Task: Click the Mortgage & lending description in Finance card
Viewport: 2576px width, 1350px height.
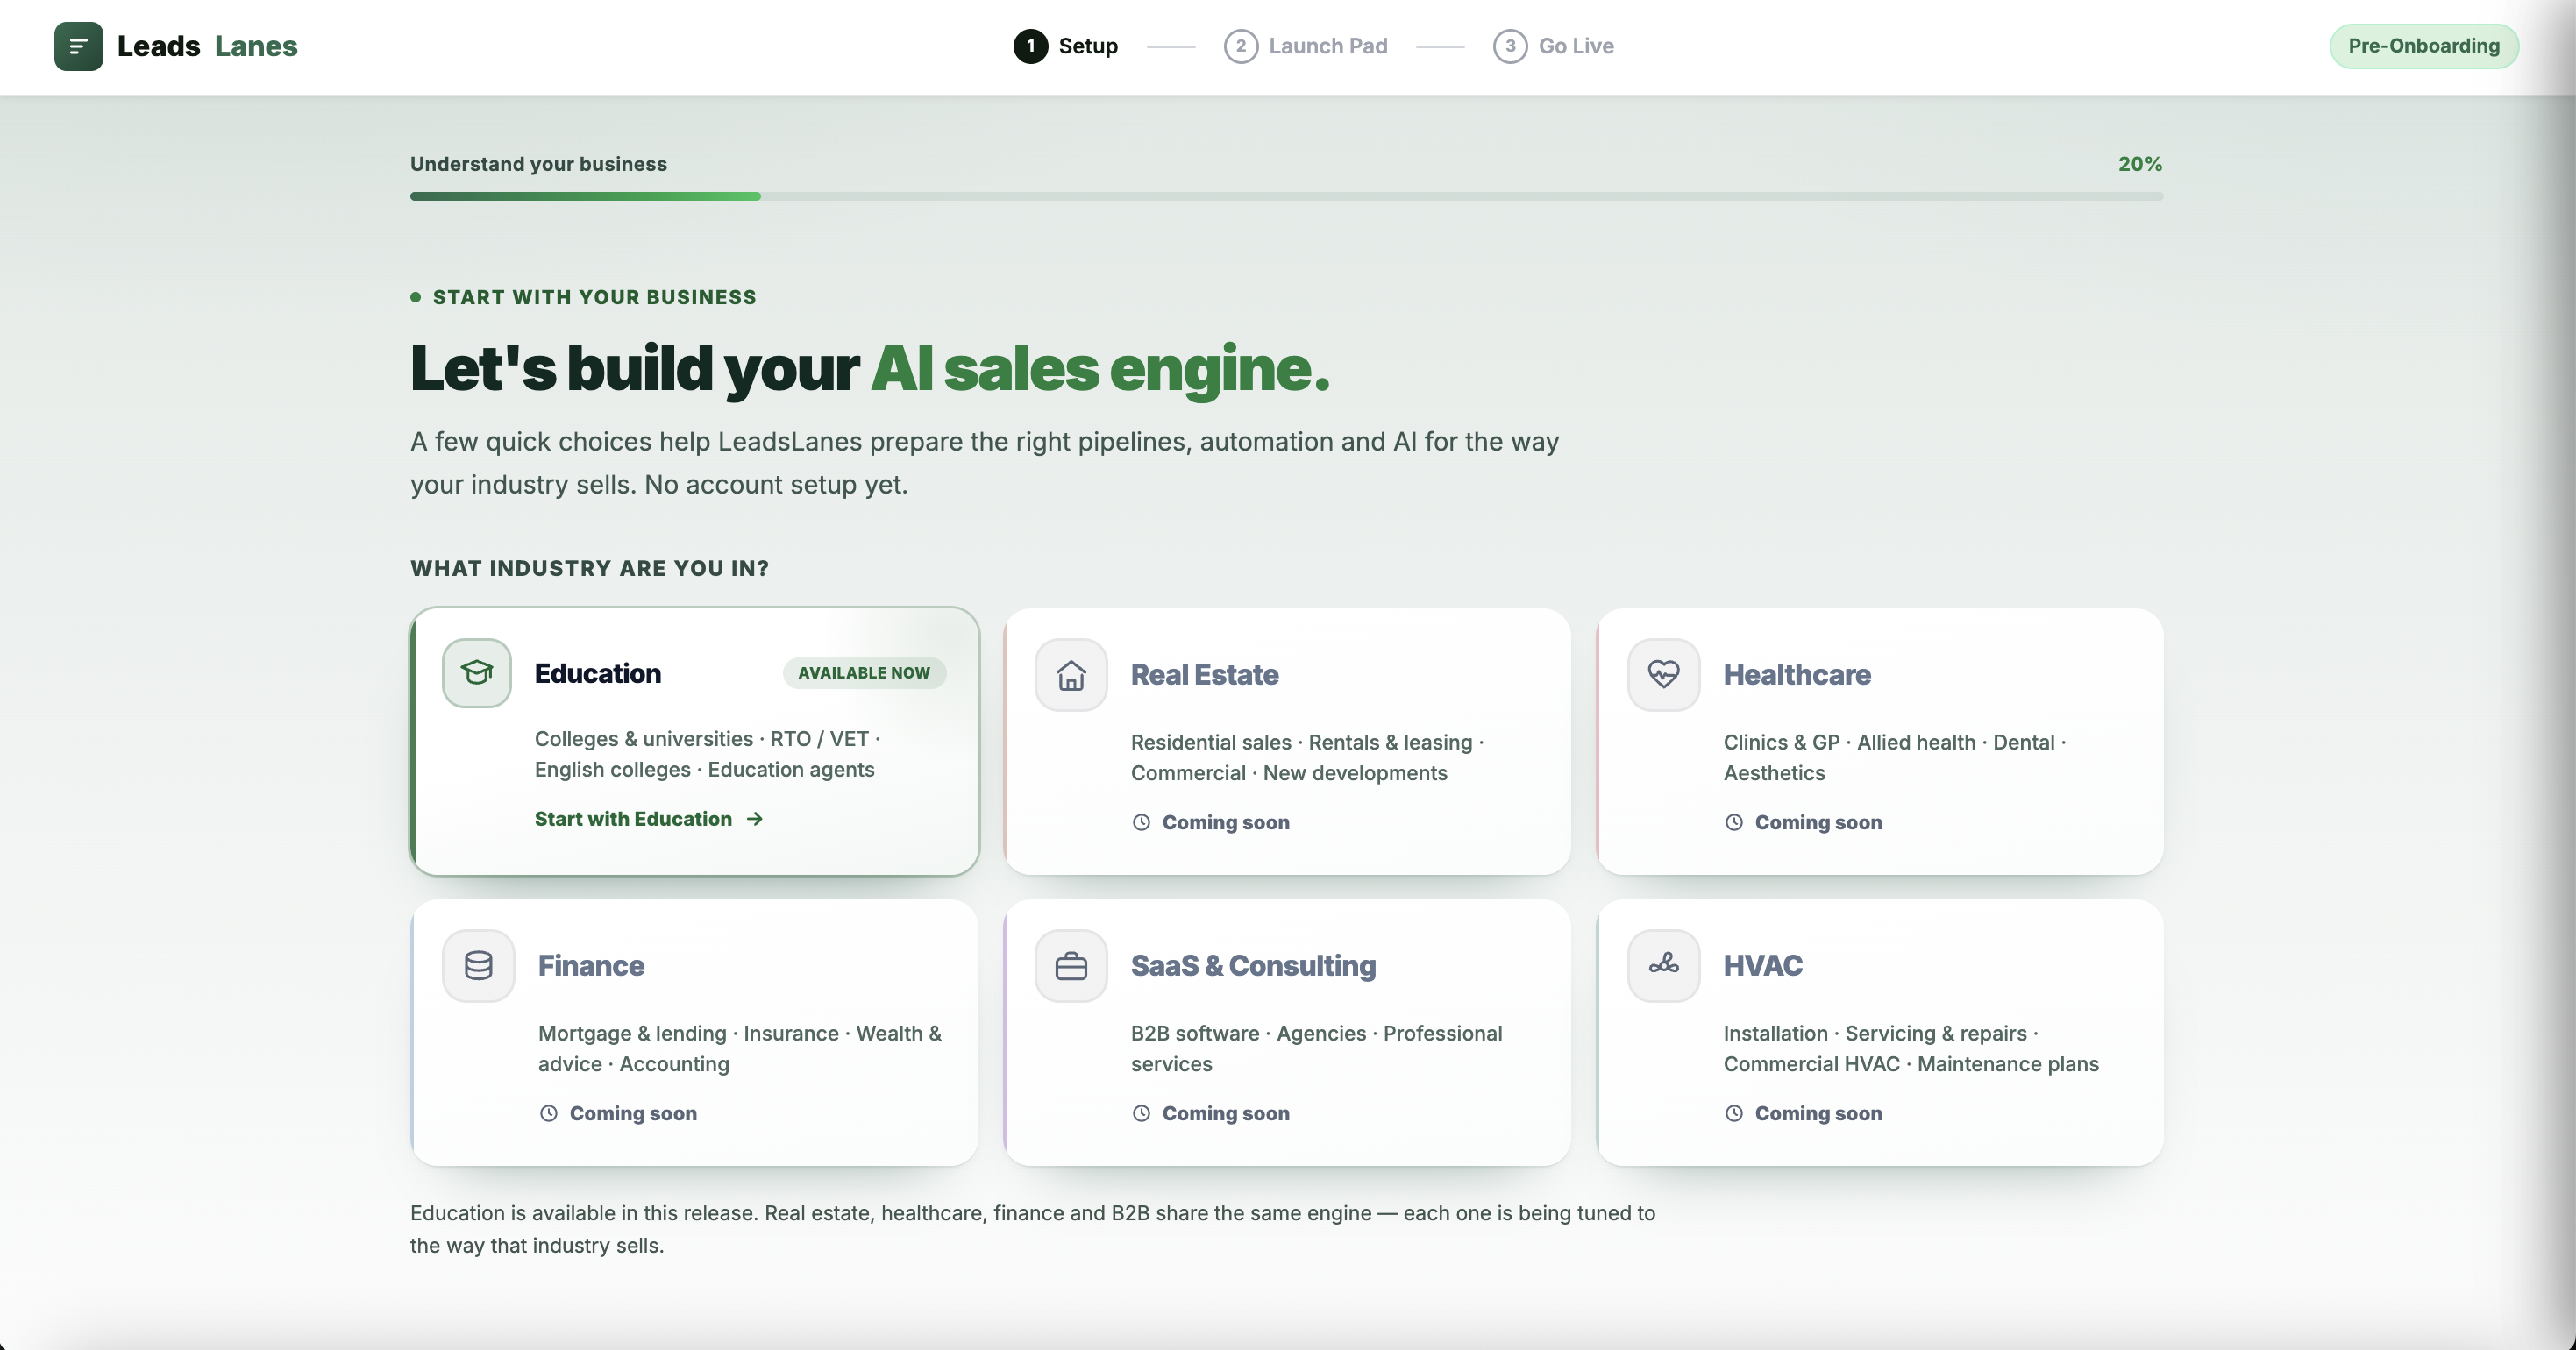Action: point(739,1049)
